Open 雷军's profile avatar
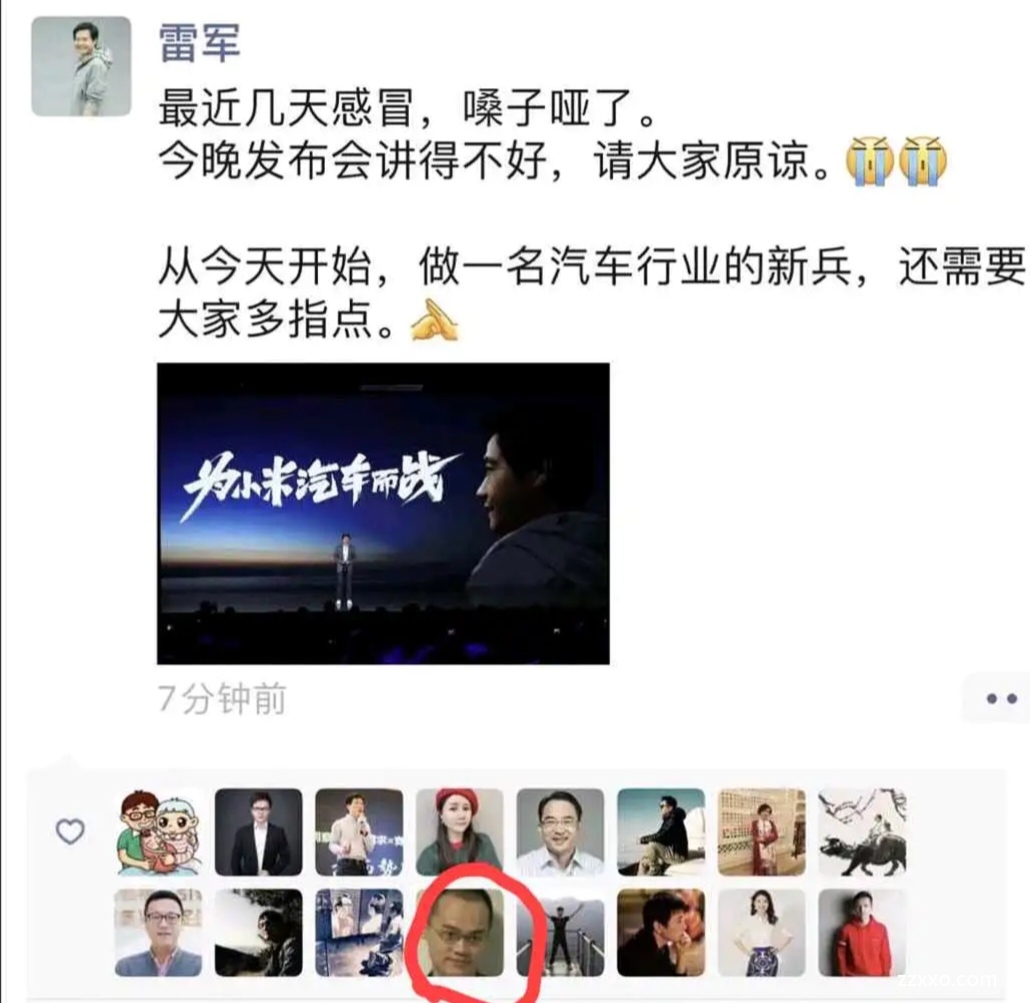 [x=81, y=66]
